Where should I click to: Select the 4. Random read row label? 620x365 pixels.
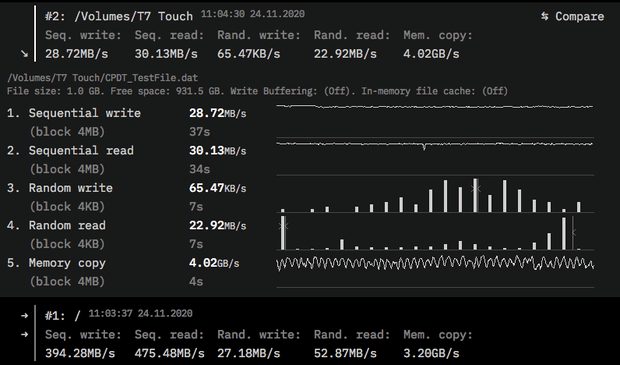pos(56,225)
